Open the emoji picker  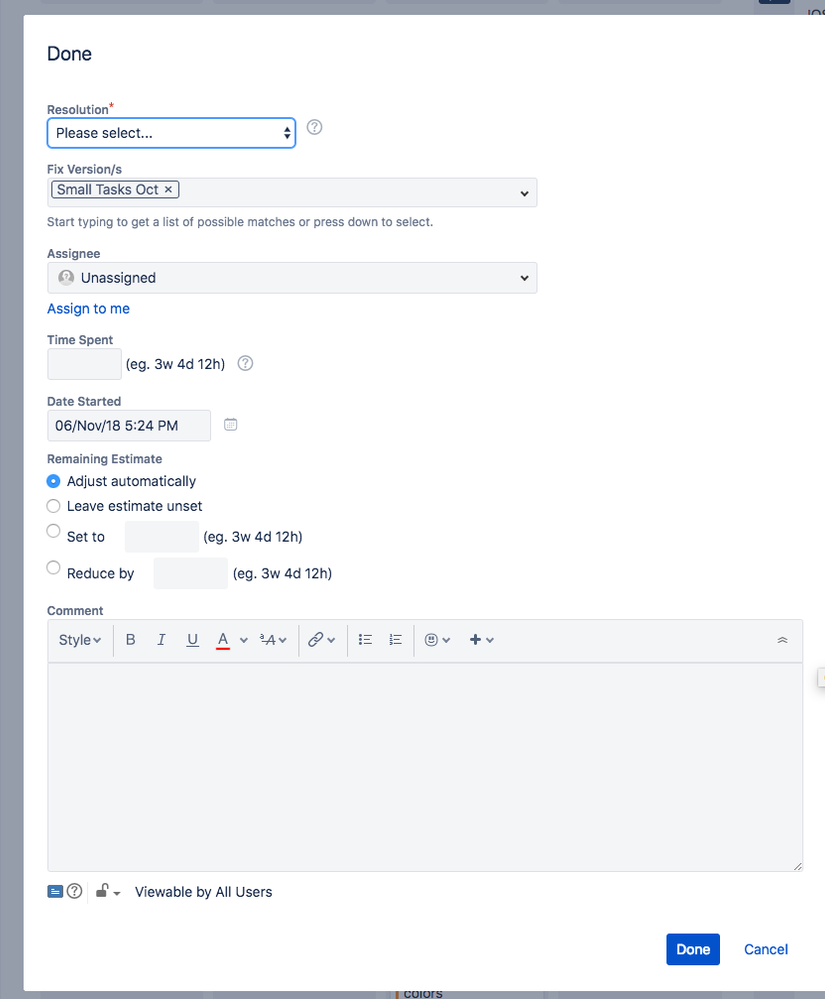coord(431,639)
